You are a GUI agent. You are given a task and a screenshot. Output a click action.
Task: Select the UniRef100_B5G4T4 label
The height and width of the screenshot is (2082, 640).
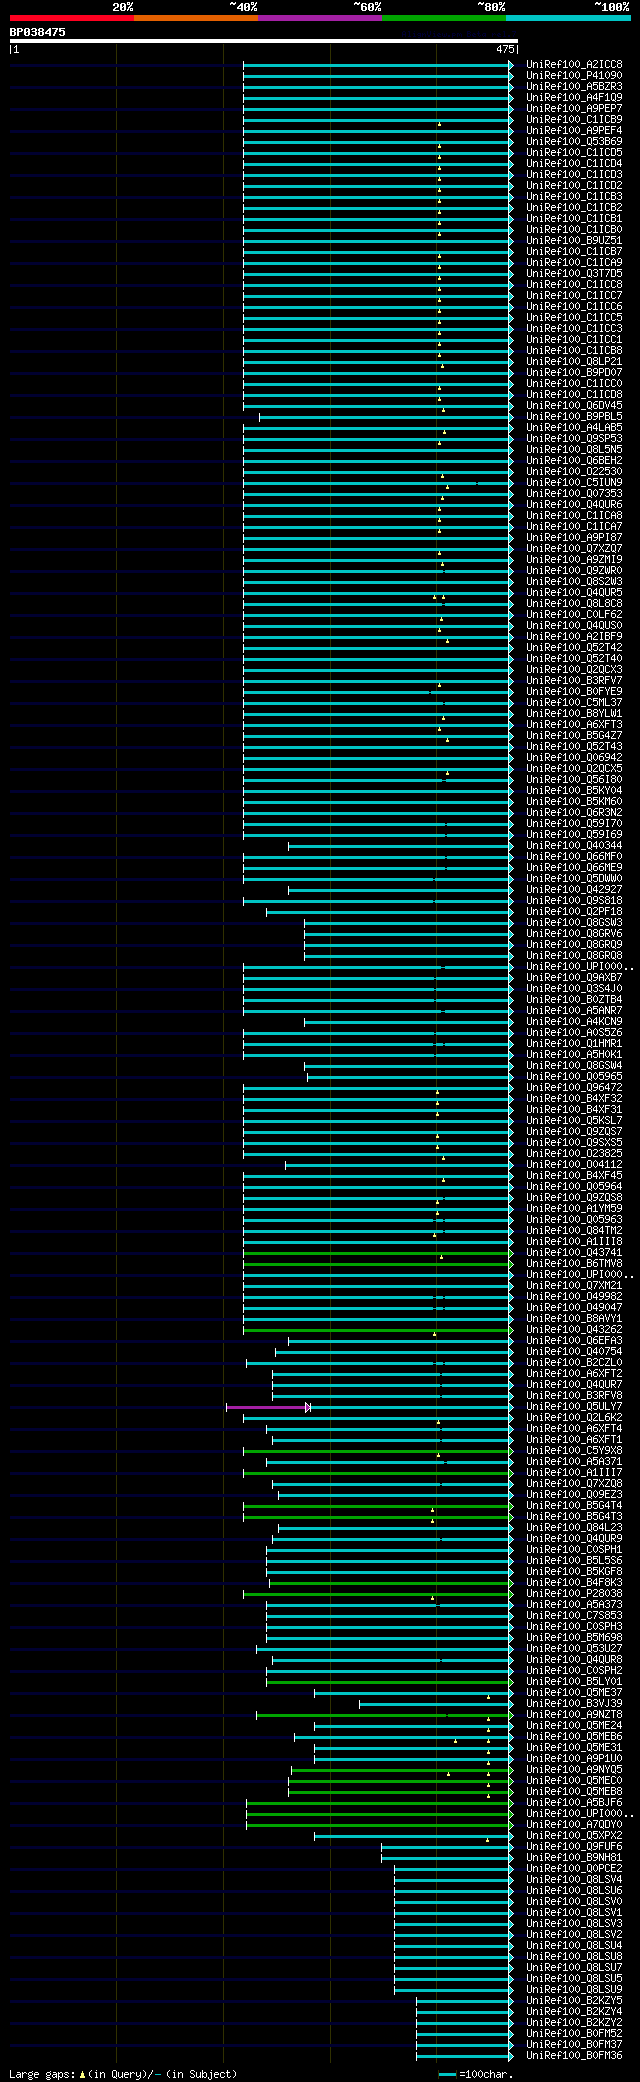[x=574, y=1506]
